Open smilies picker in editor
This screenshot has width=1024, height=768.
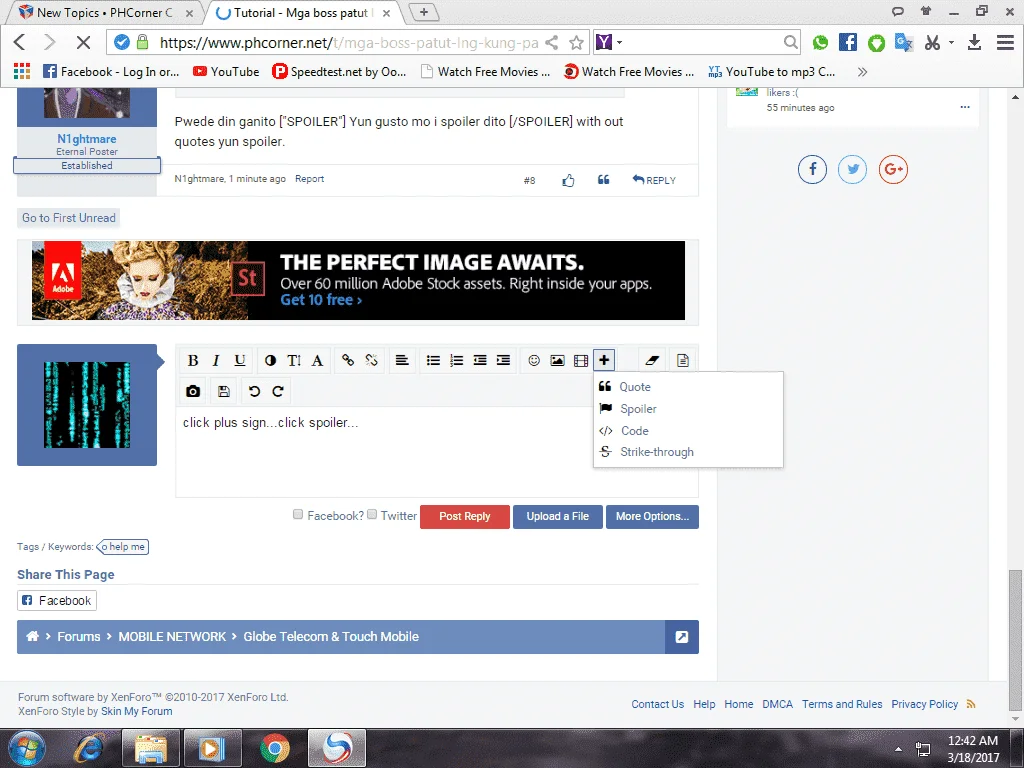click(x=534, y=360)
